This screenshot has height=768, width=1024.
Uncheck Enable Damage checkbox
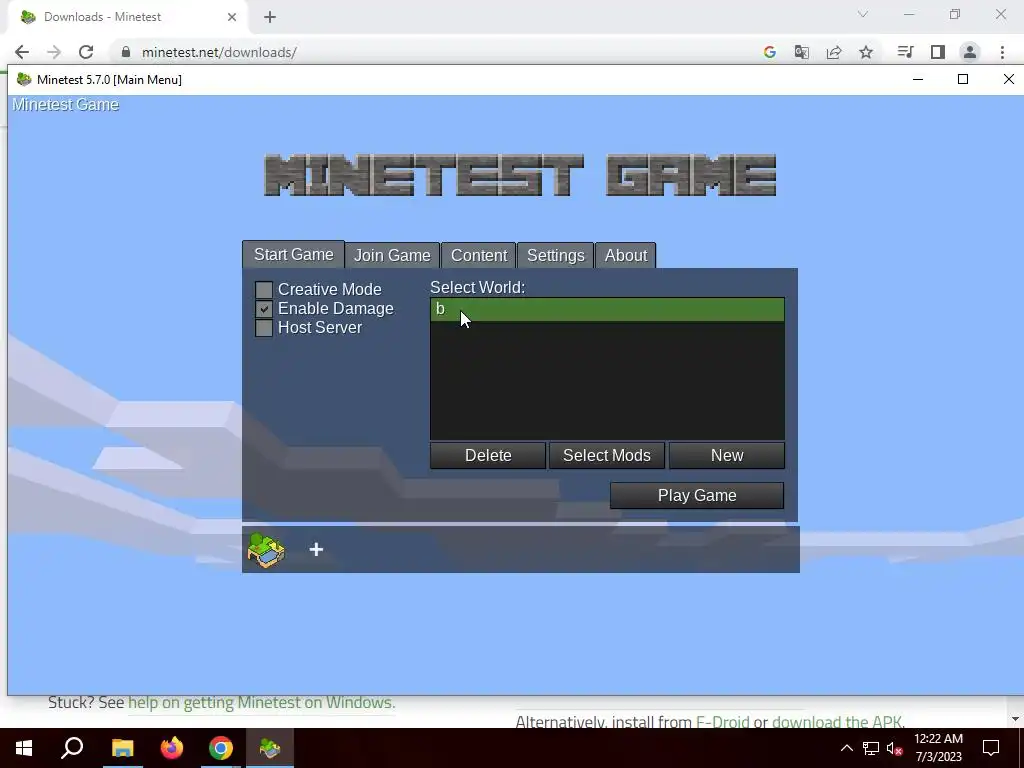(264, 309)
